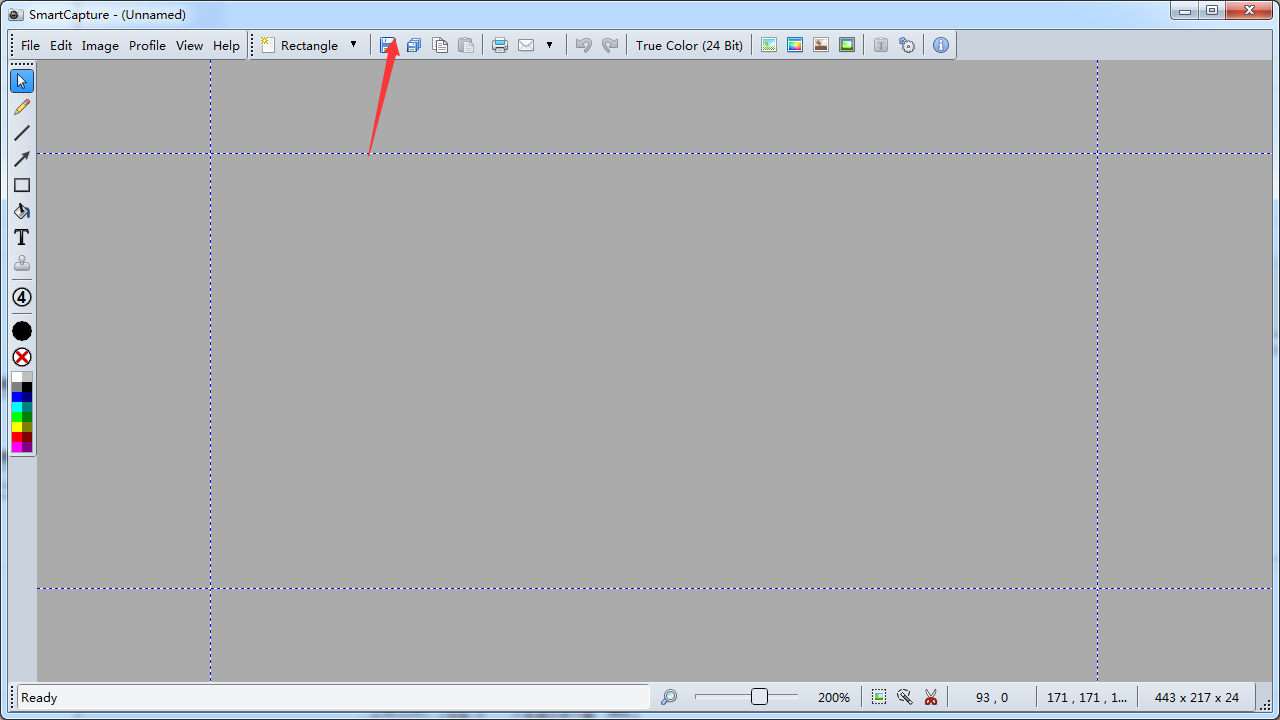
Task: Open the Profile menu
Action: (147, 45)
